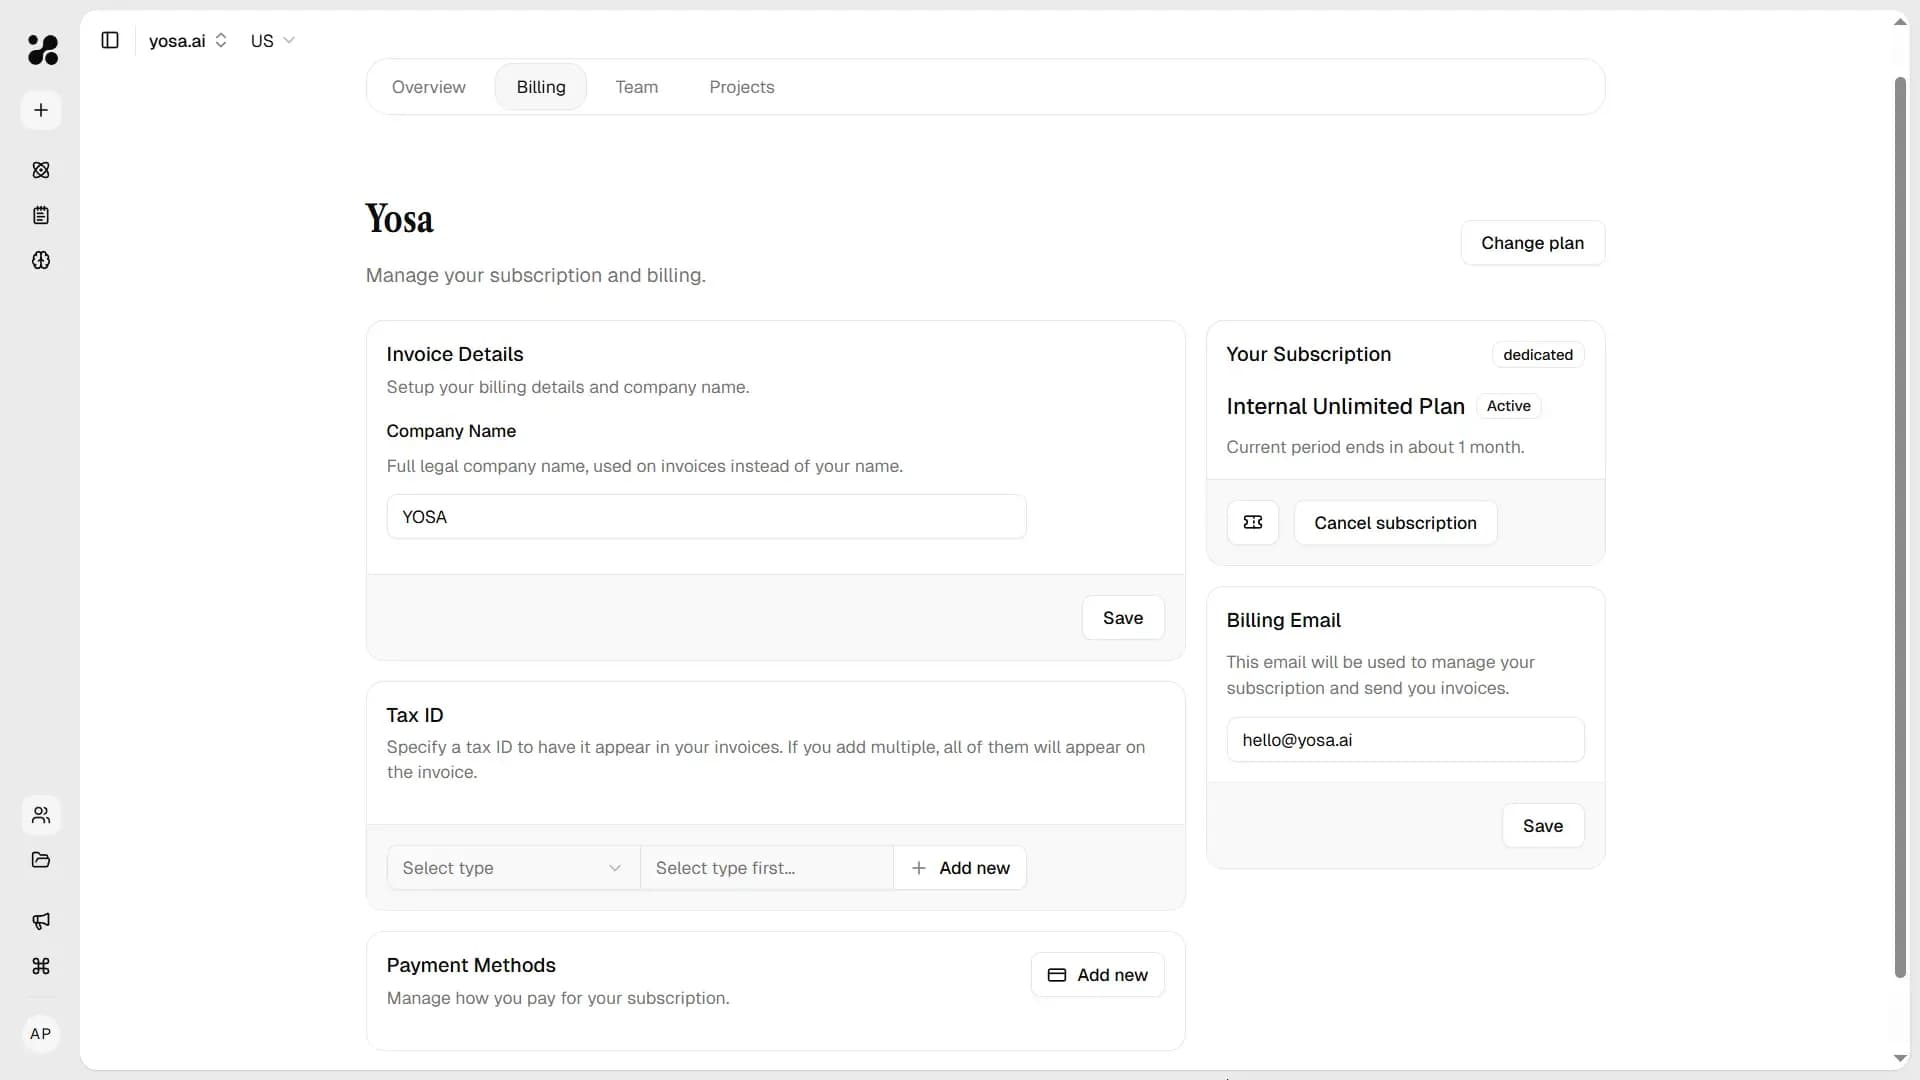Click the command shortcuts icon
Image resolution: width=1920 pixels, height=1080 pixels.
41,966
